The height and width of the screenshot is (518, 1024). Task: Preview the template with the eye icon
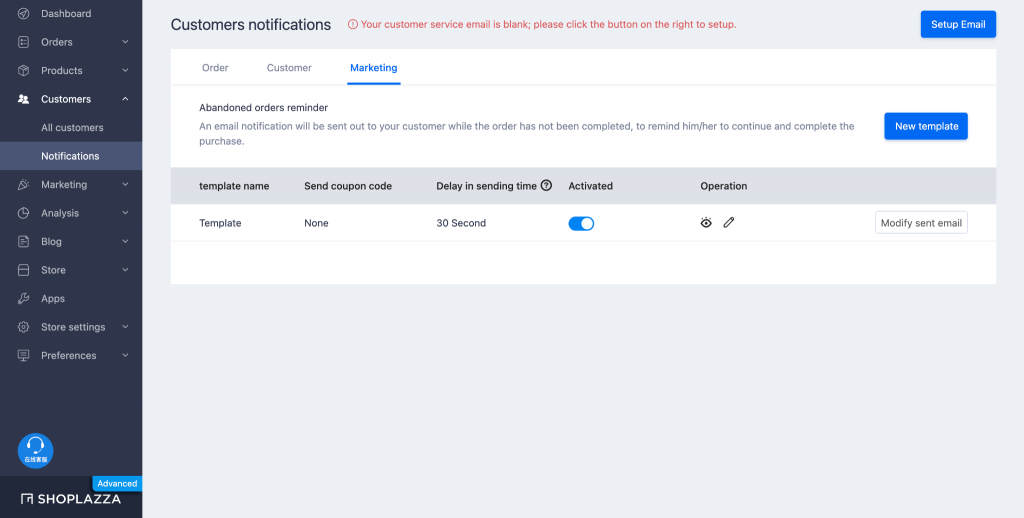(706, 223)
